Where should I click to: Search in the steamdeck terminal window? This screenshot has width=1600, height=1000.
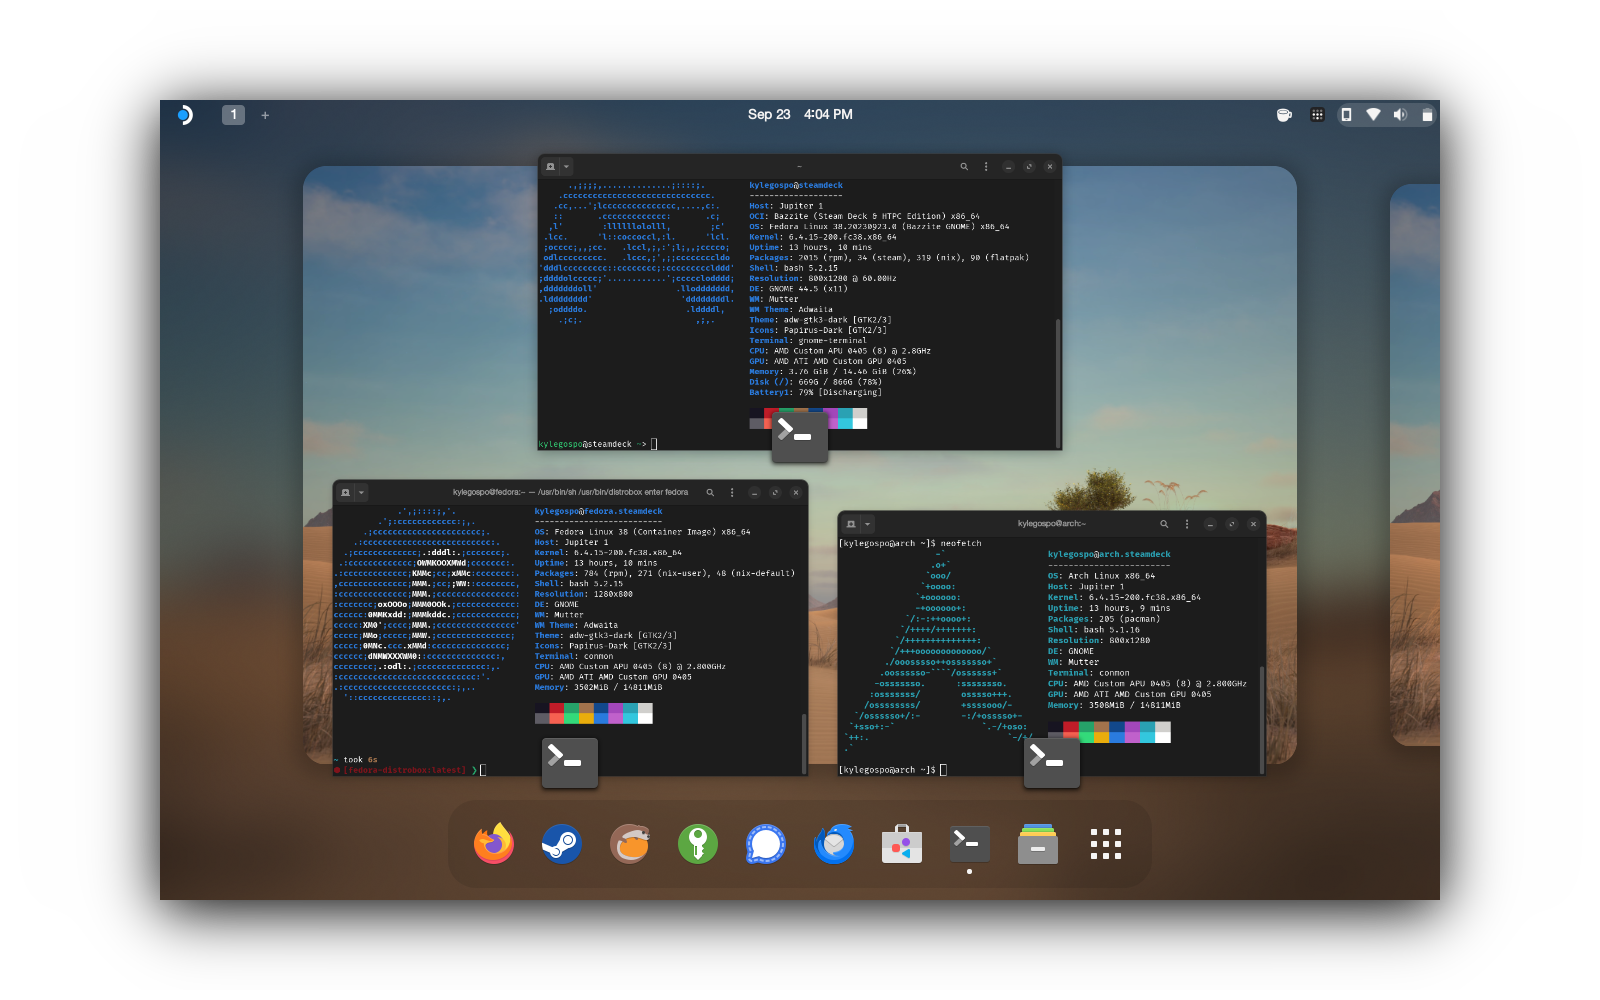tap(964, 166)
